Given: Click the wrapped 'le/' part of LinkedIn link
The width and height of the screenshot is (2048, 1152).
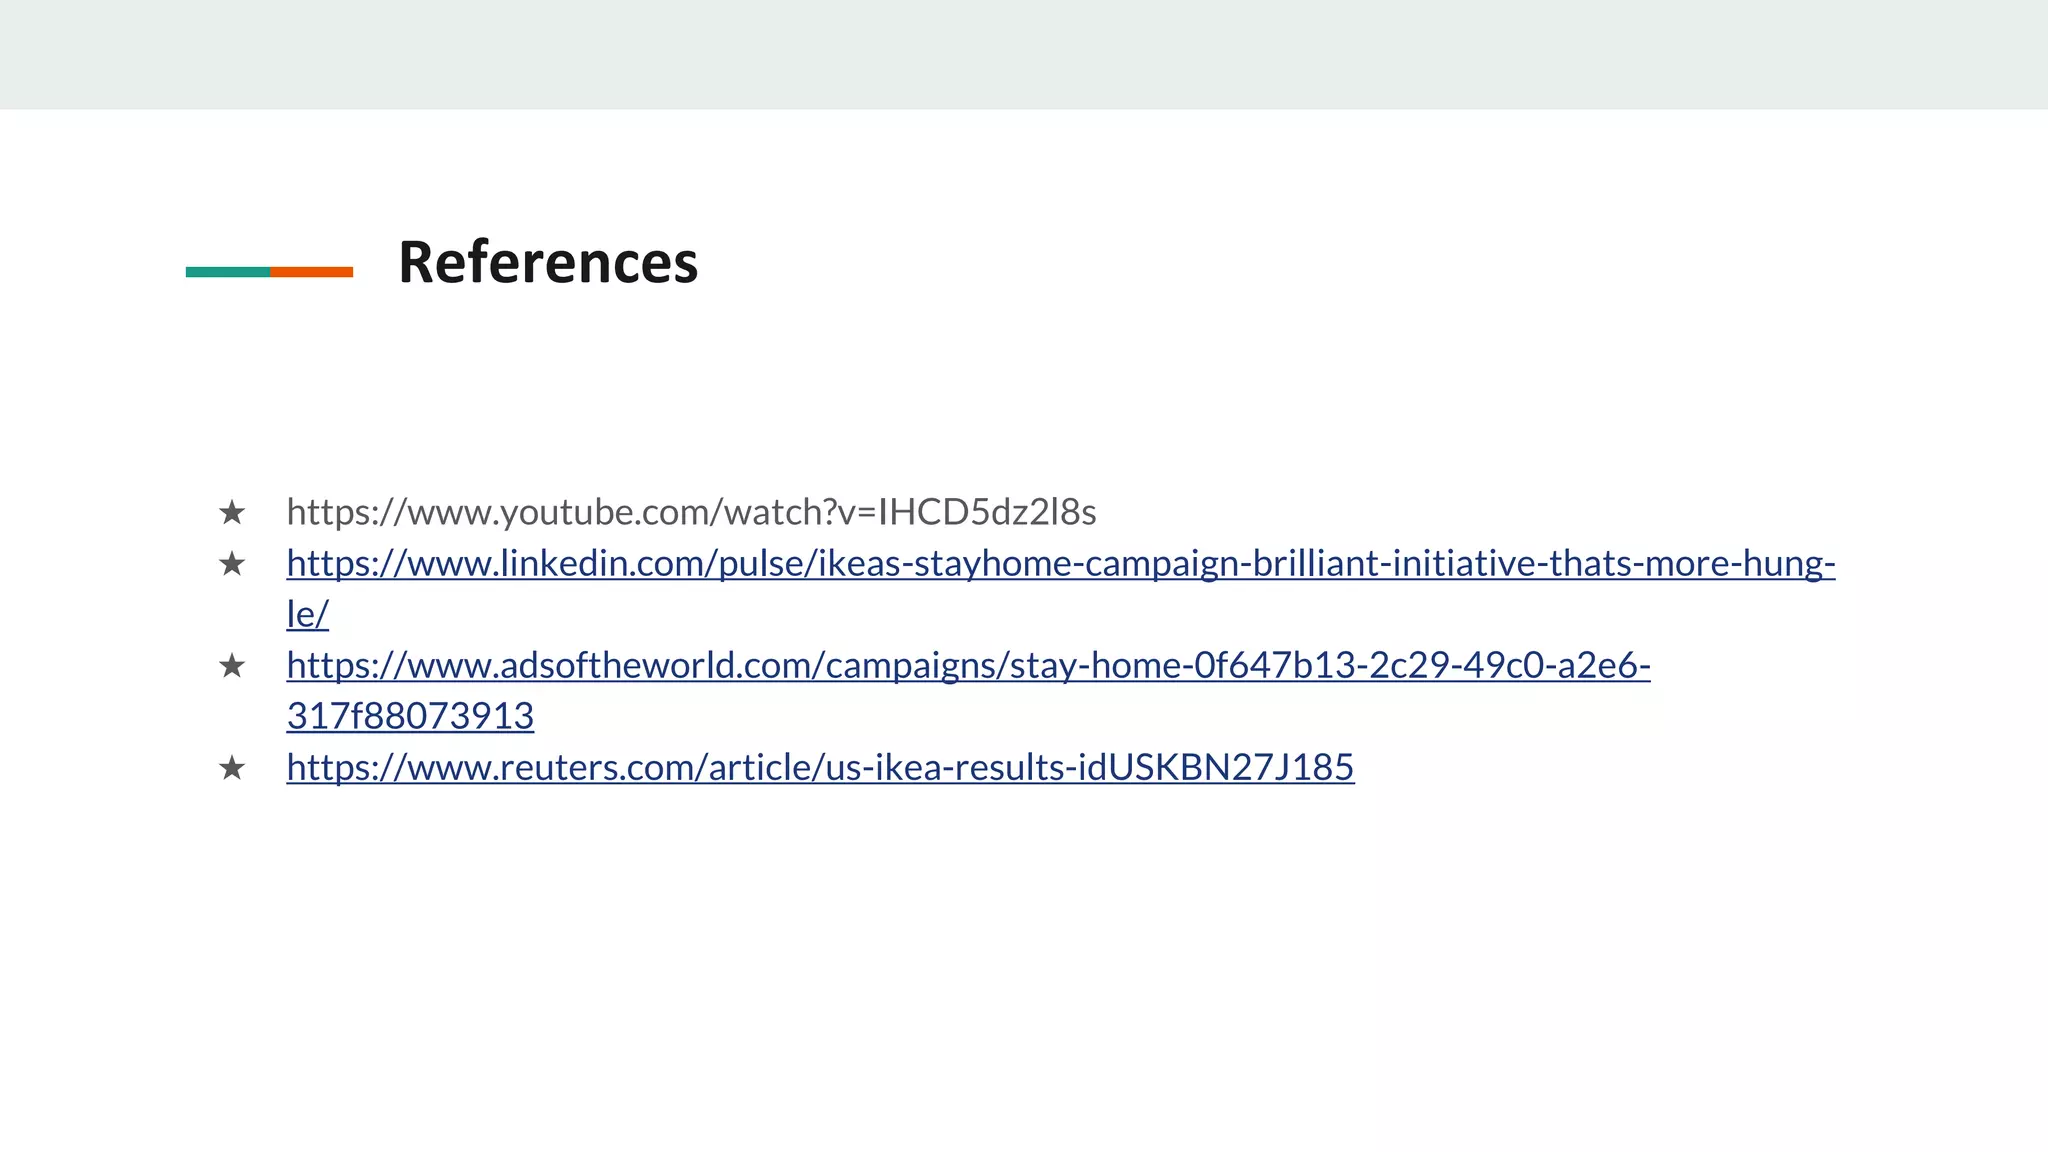Looking at the screenshot, I should (307, 615).
